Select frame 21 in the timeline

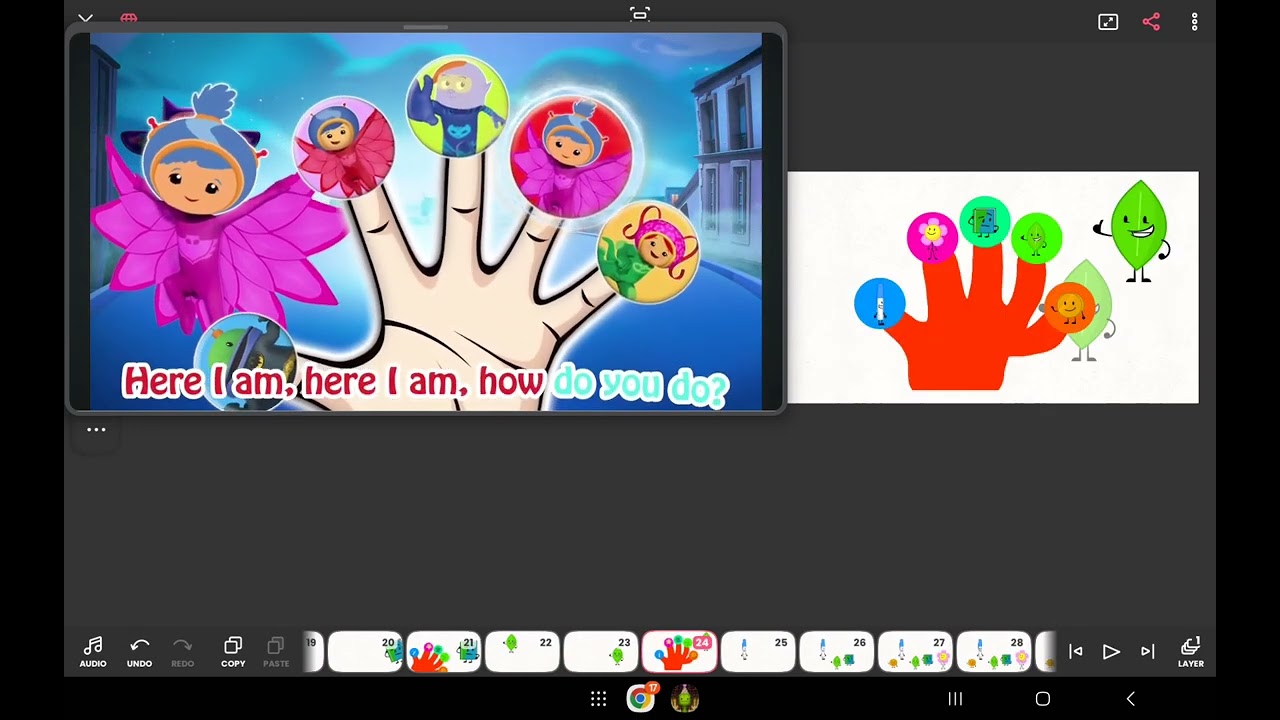[444, 652]
